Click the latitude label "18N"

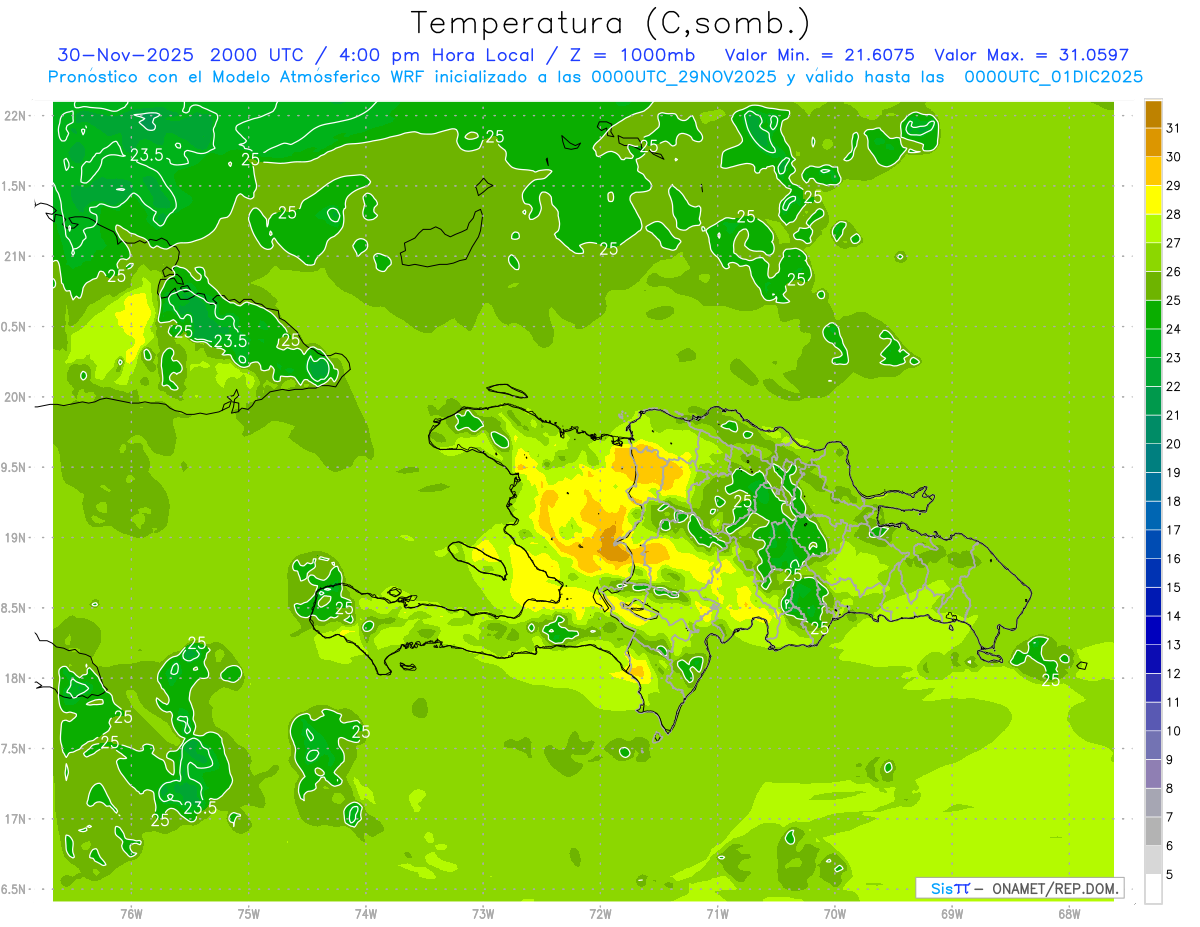pyautogui.click(x=17, y=678)
